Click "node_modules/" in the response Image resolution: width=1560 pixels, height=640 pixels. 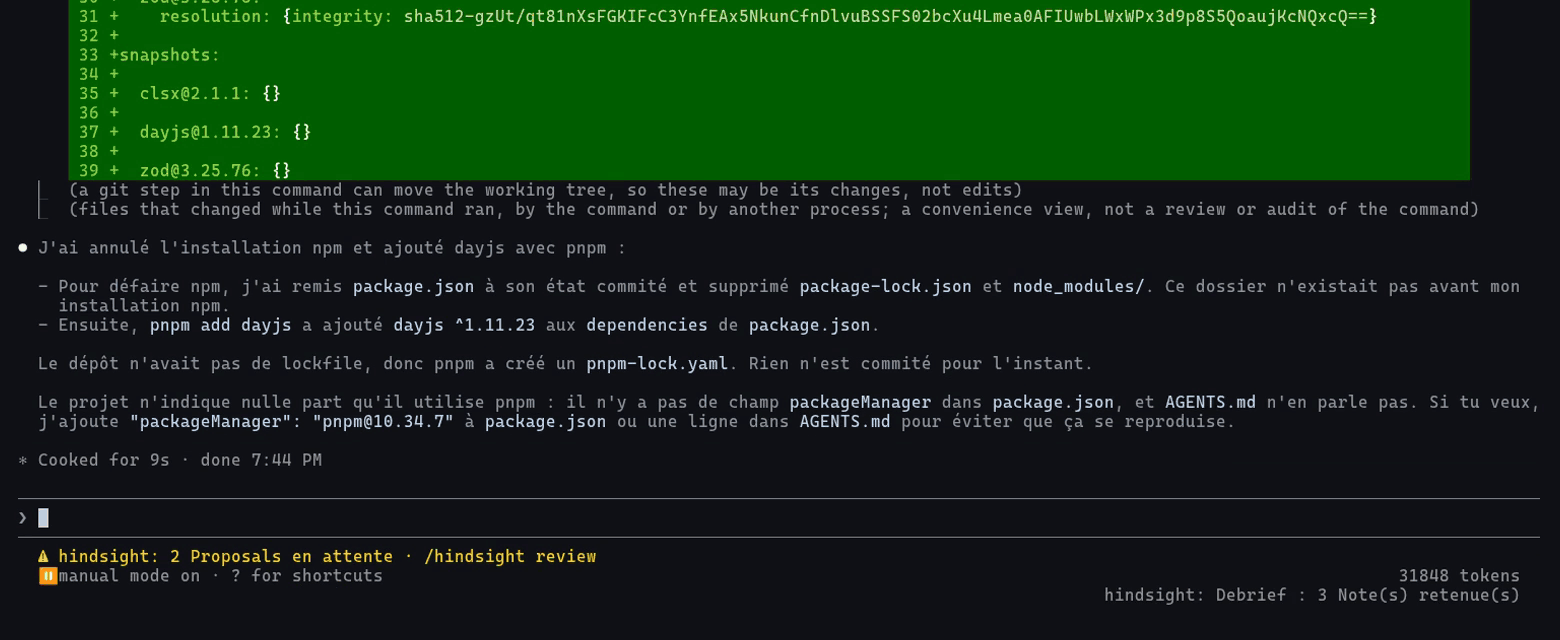point(1078,287)
